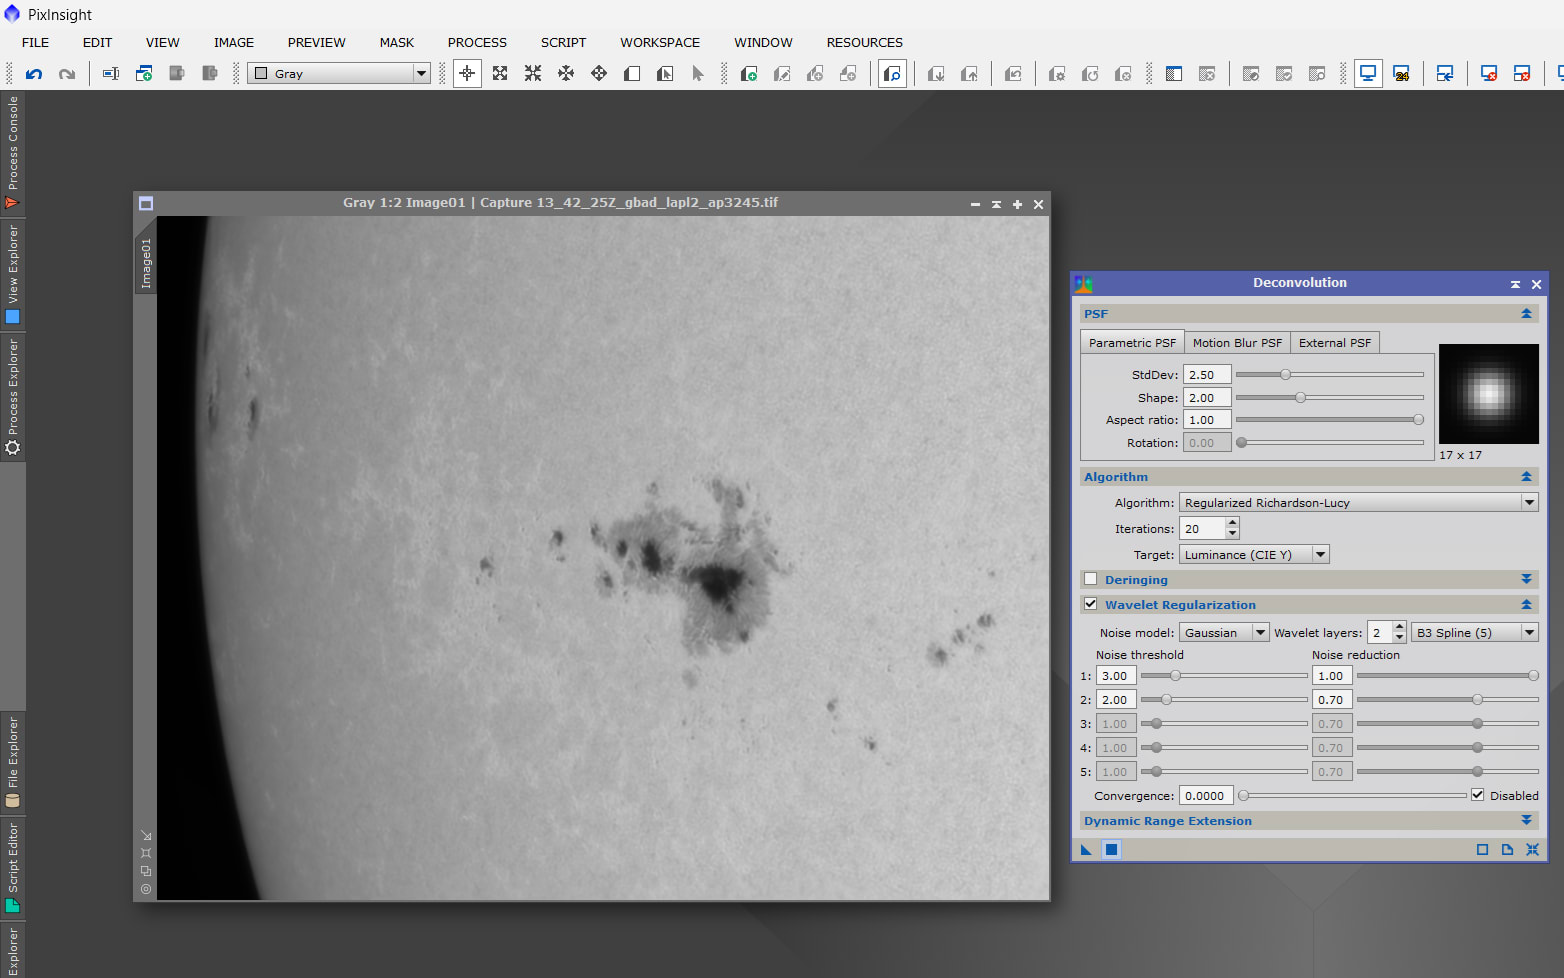Click the Aspect ratio slider handle
This screenshot has height=978, width=1564.
point(1418,420)
